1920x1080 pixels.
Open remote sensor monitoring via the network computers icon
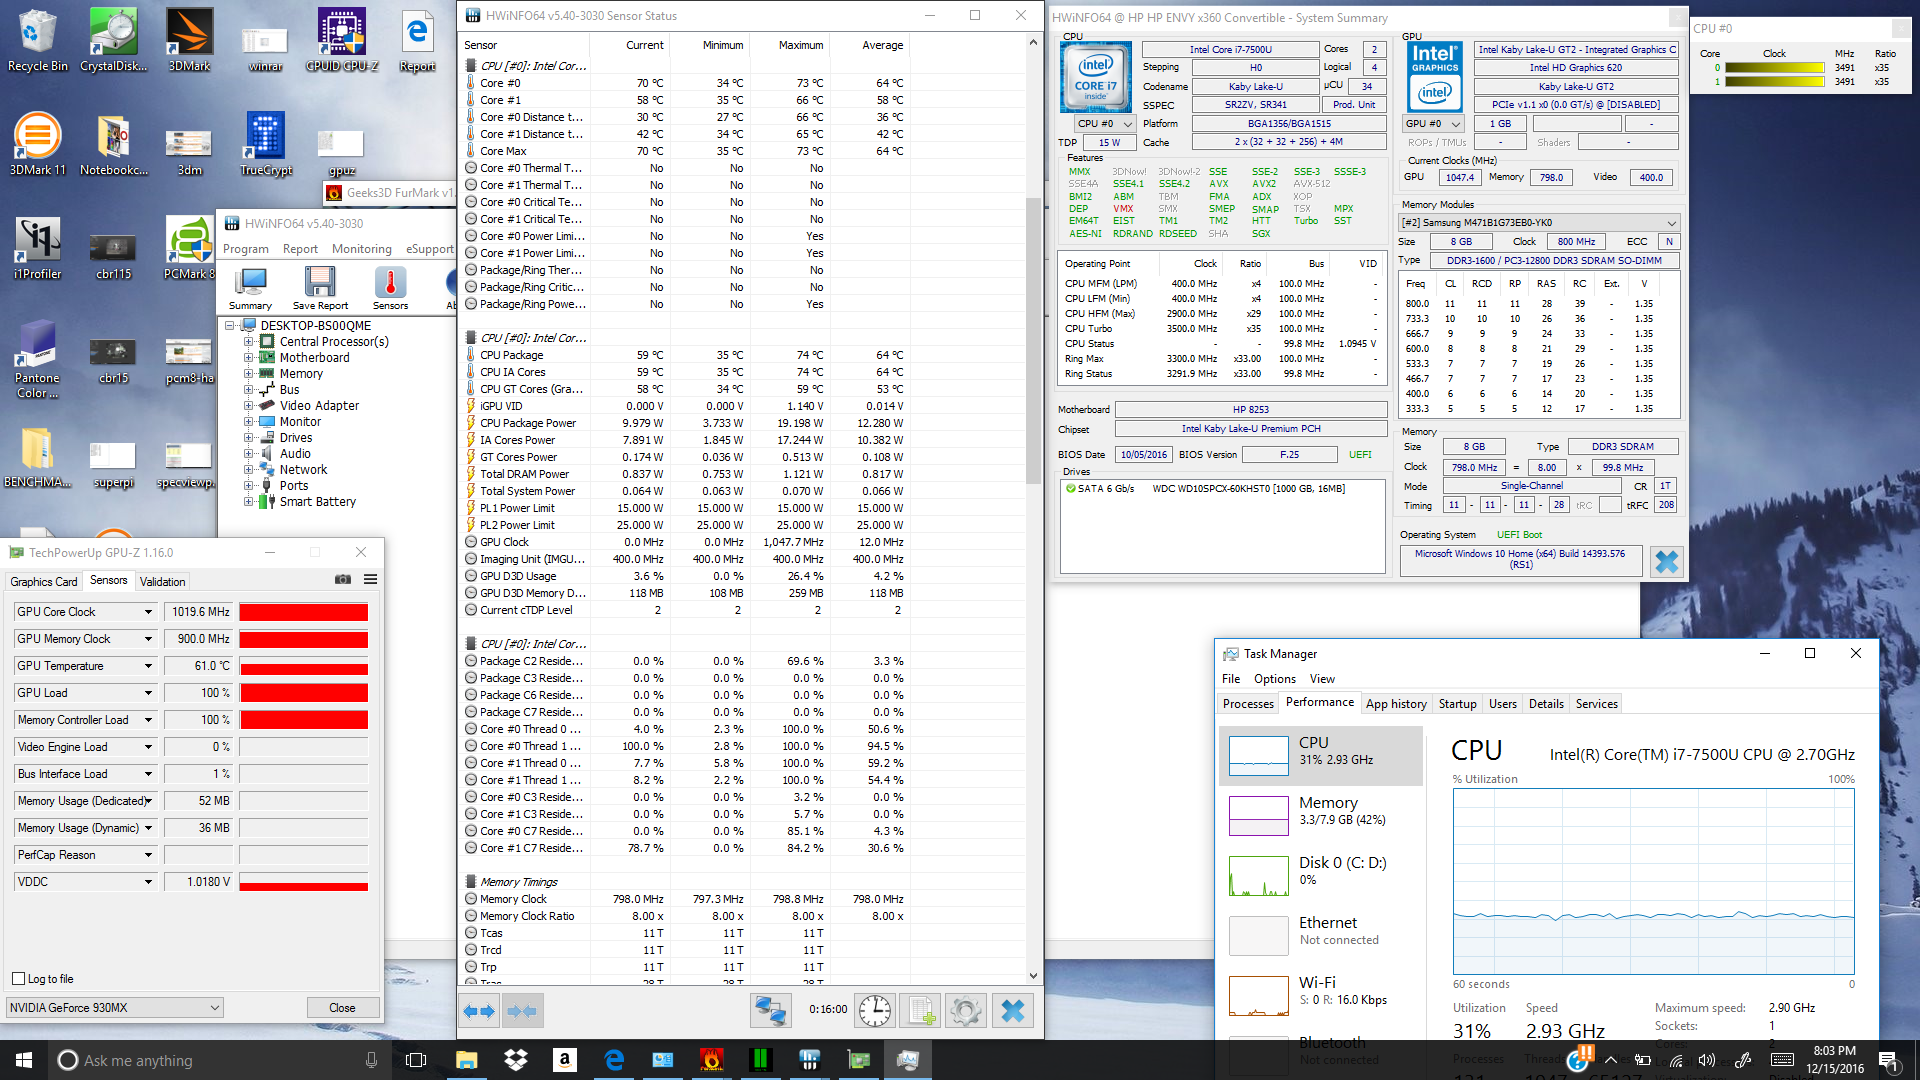(x=770, y=1011)
